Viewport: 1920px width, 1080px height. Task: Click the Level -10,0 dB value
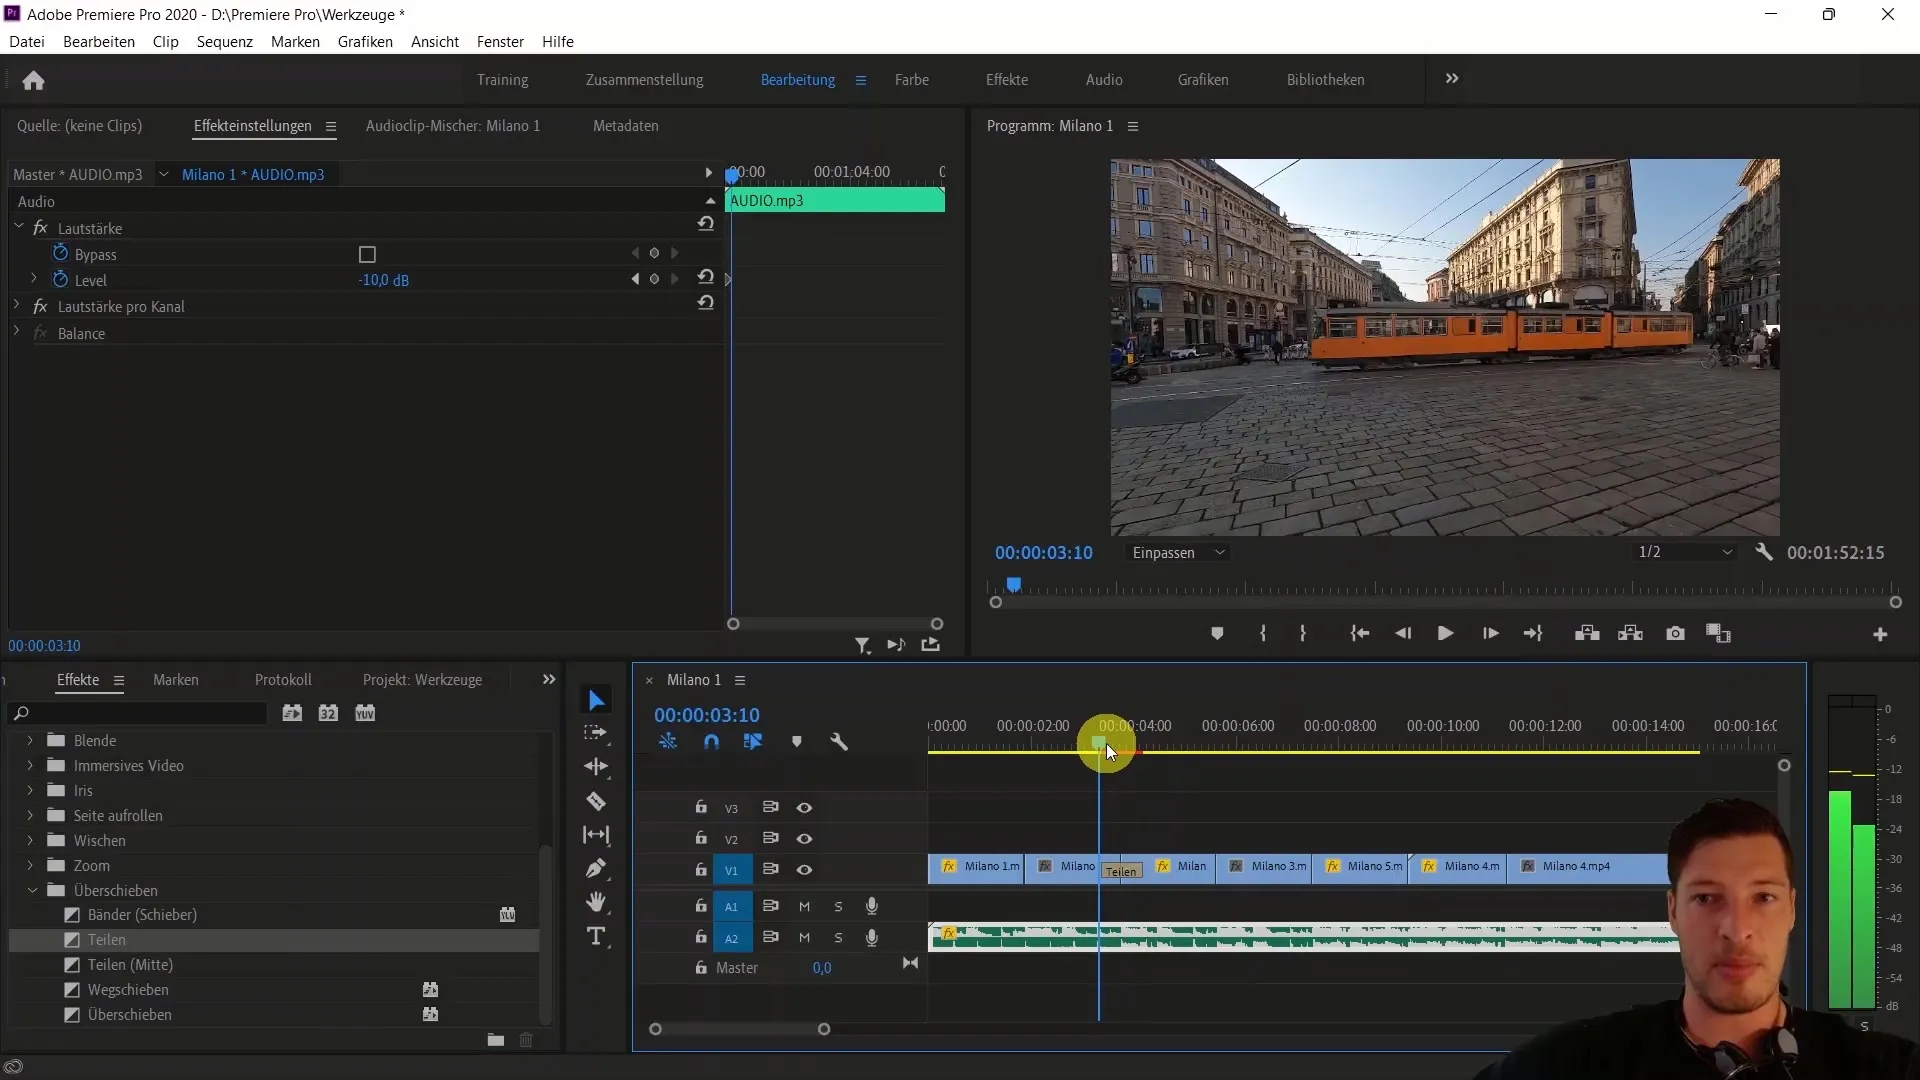(x=384, y=281)
